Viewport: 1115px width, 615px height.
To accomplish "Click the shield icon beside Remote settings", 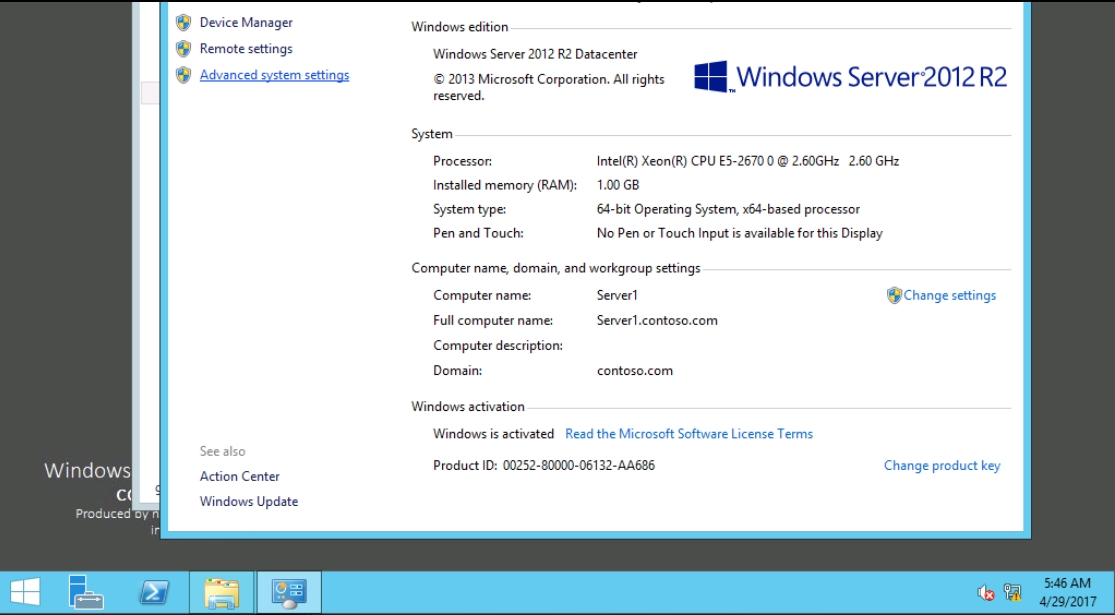I will click(x=183, y=49).
